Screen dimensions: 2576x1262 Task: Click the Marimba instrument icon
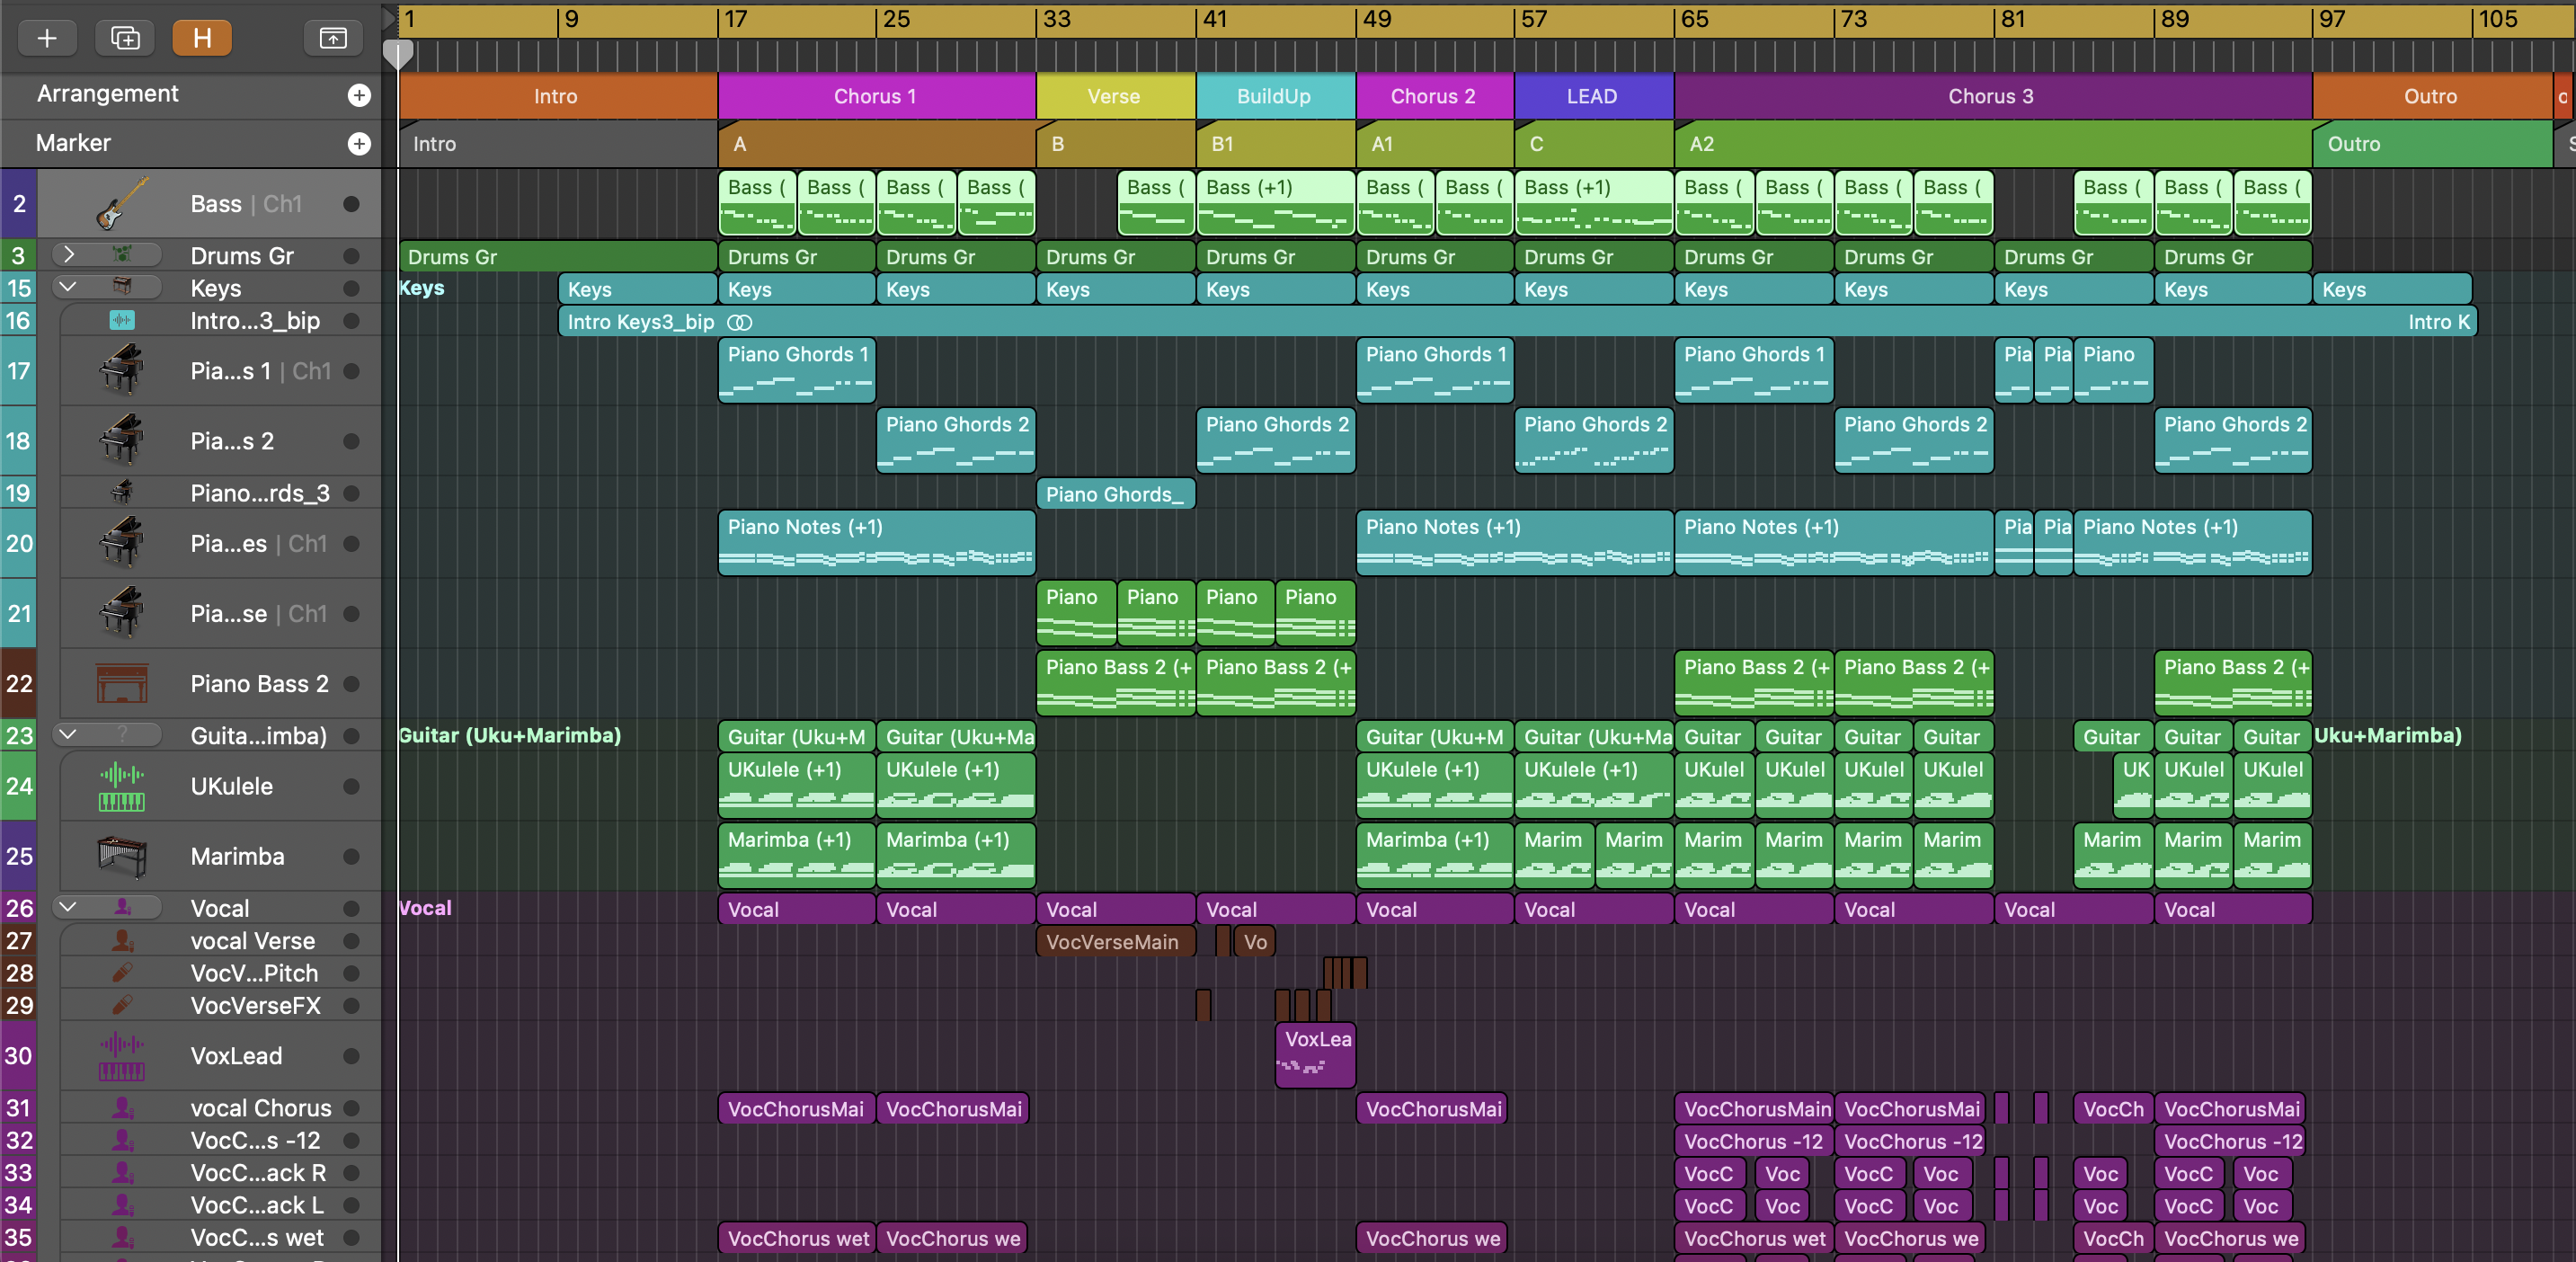click(x=122, y=856)
